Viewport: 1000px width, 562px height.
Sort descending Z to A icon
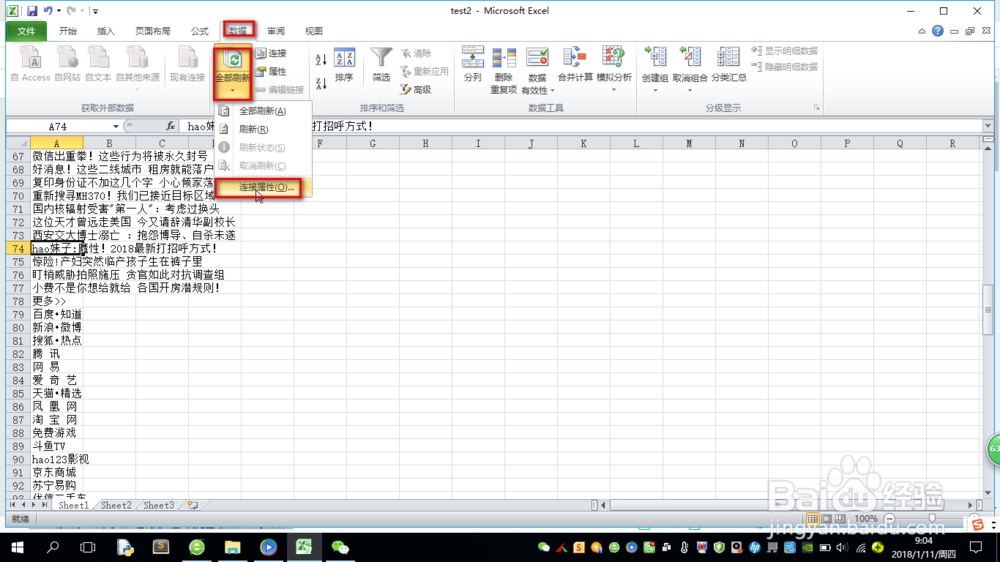click(x=321, y=83)
